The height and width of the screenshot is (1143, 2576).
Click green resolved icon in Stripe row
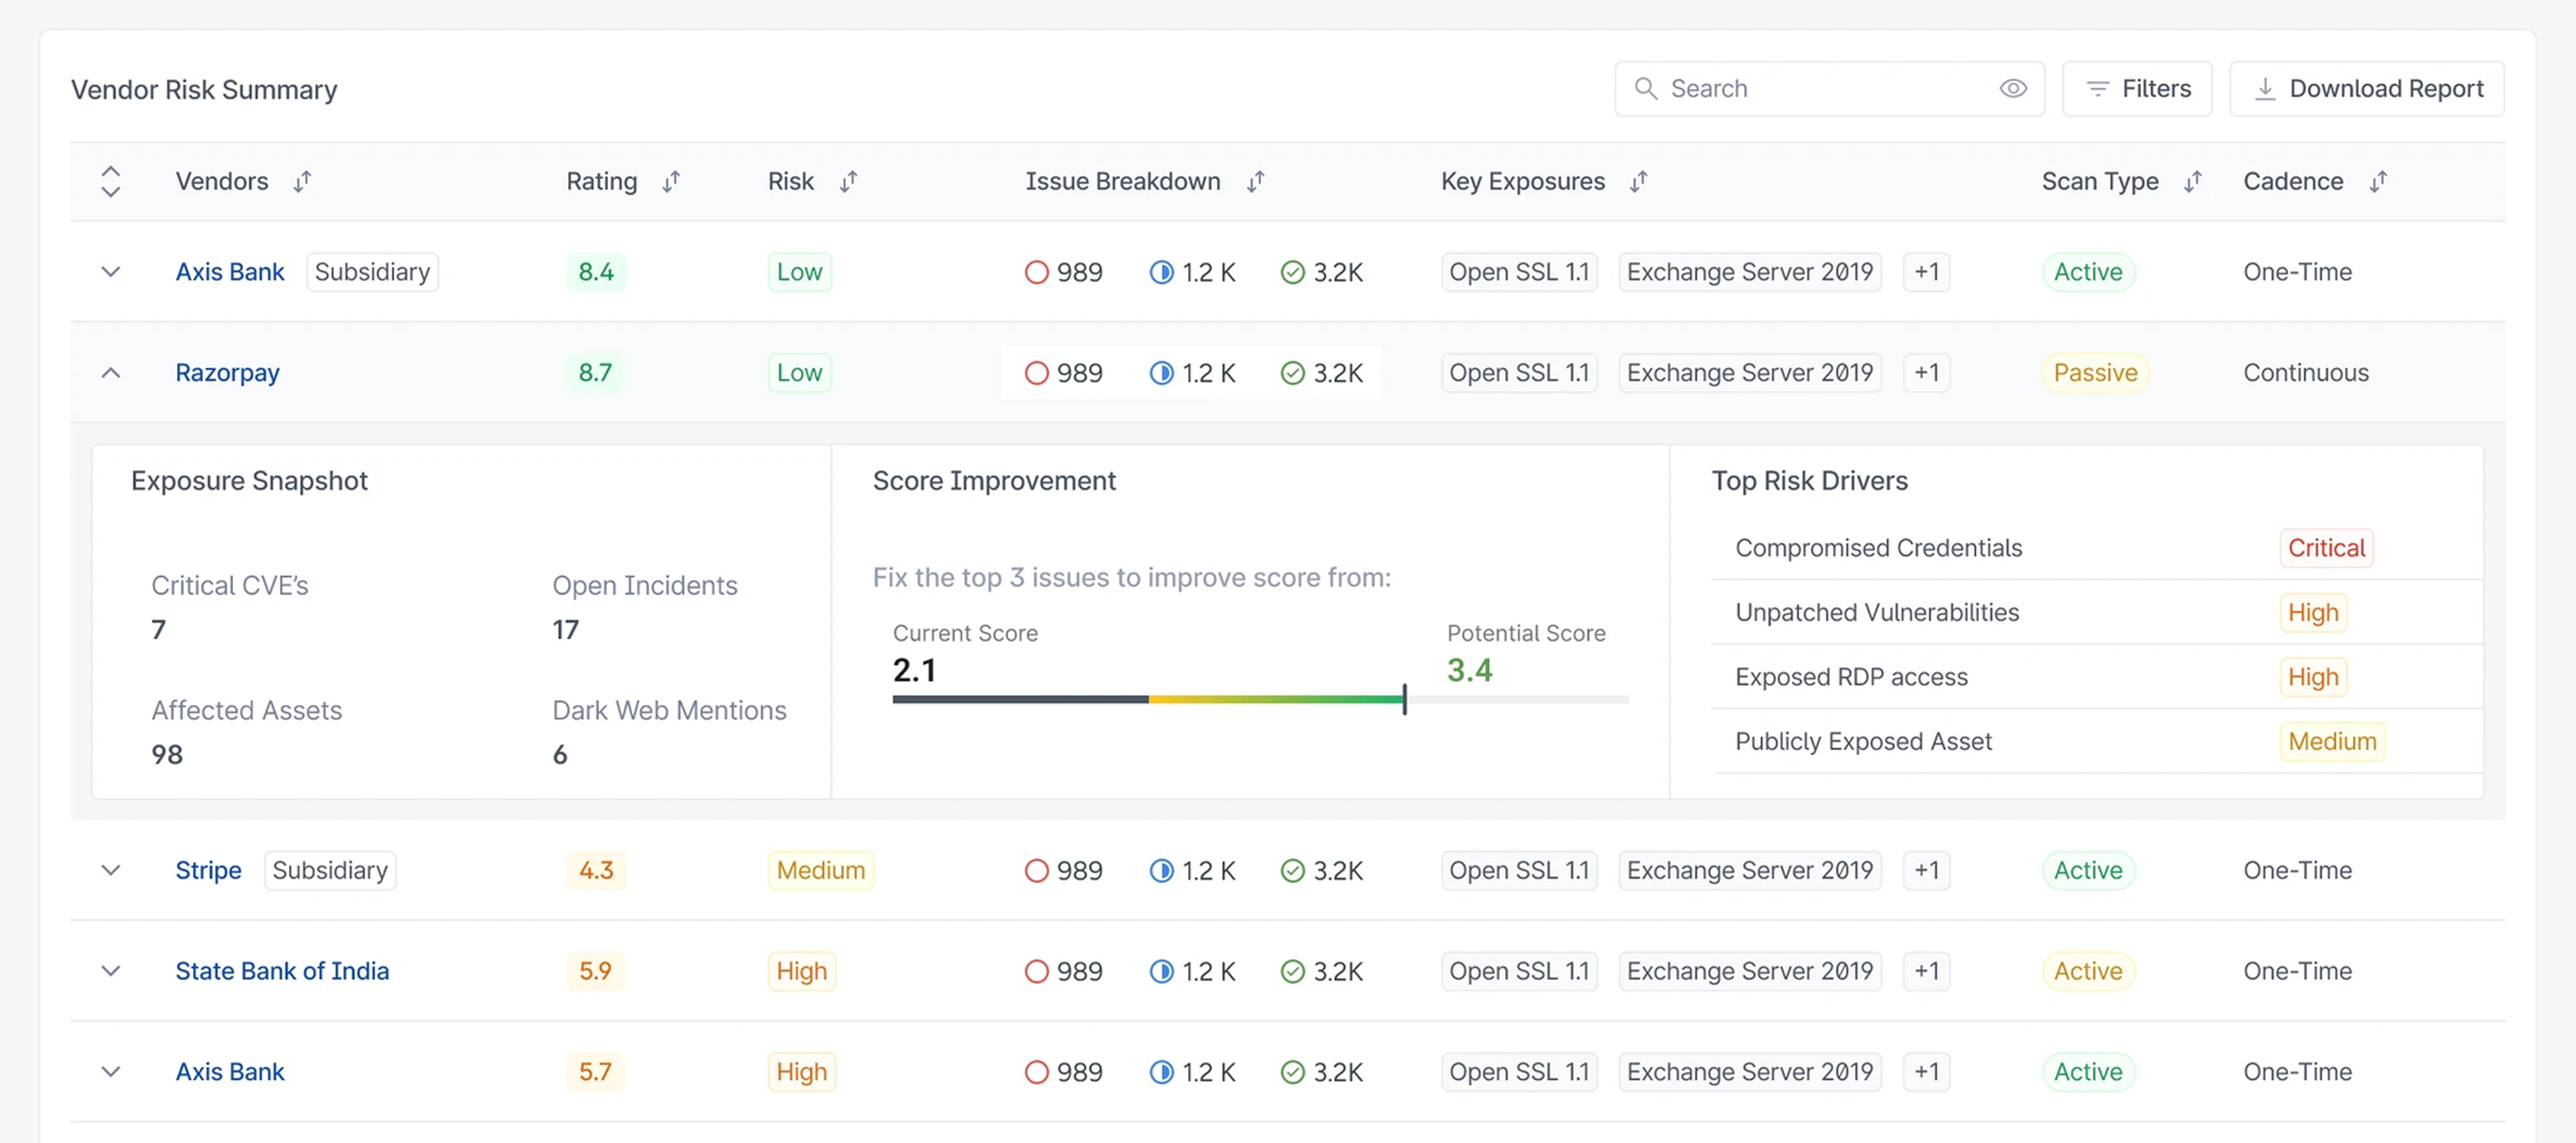[x=1292, y=871]
